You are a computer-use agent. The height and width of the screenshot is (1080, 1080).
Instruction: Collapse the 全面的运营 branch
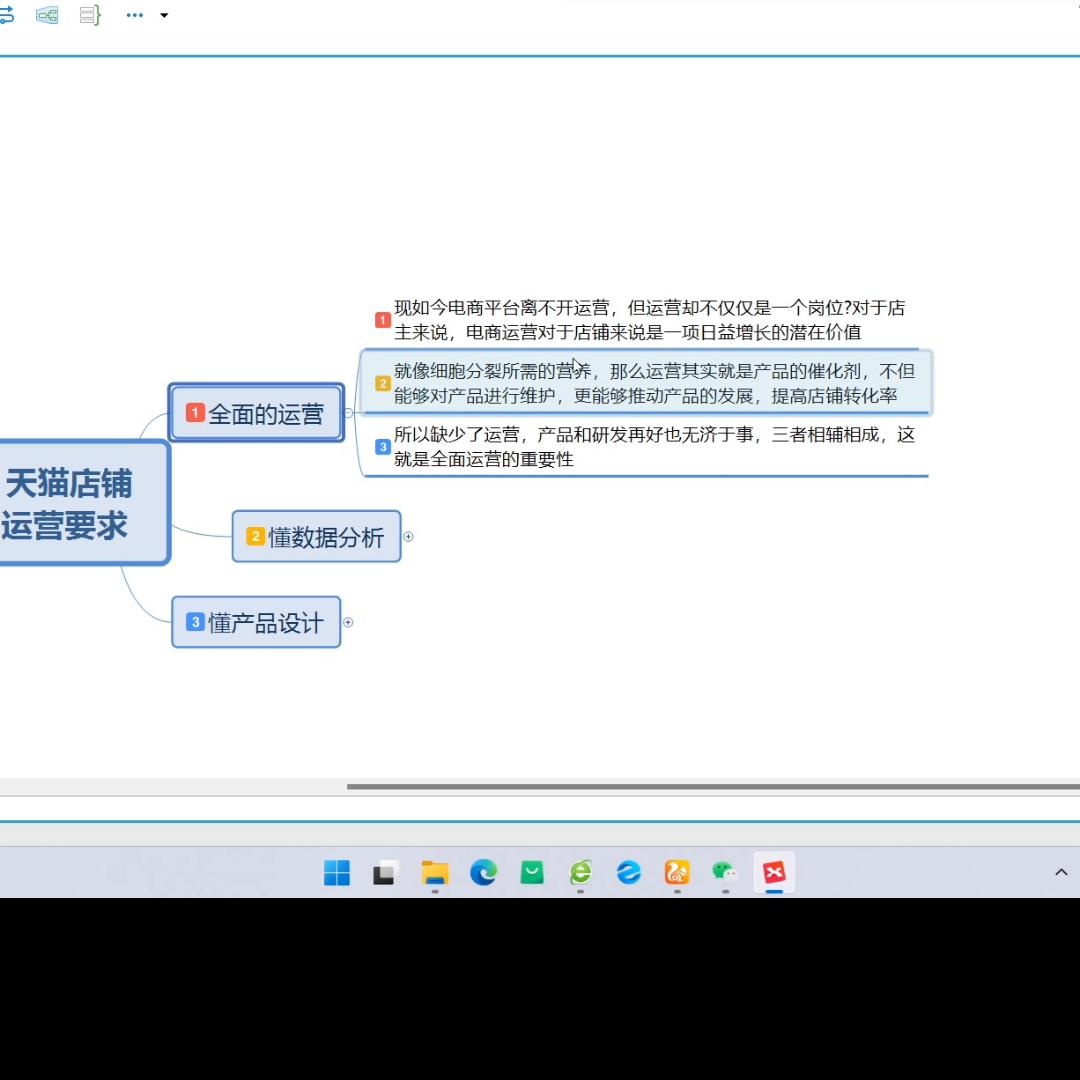point(349,413)
